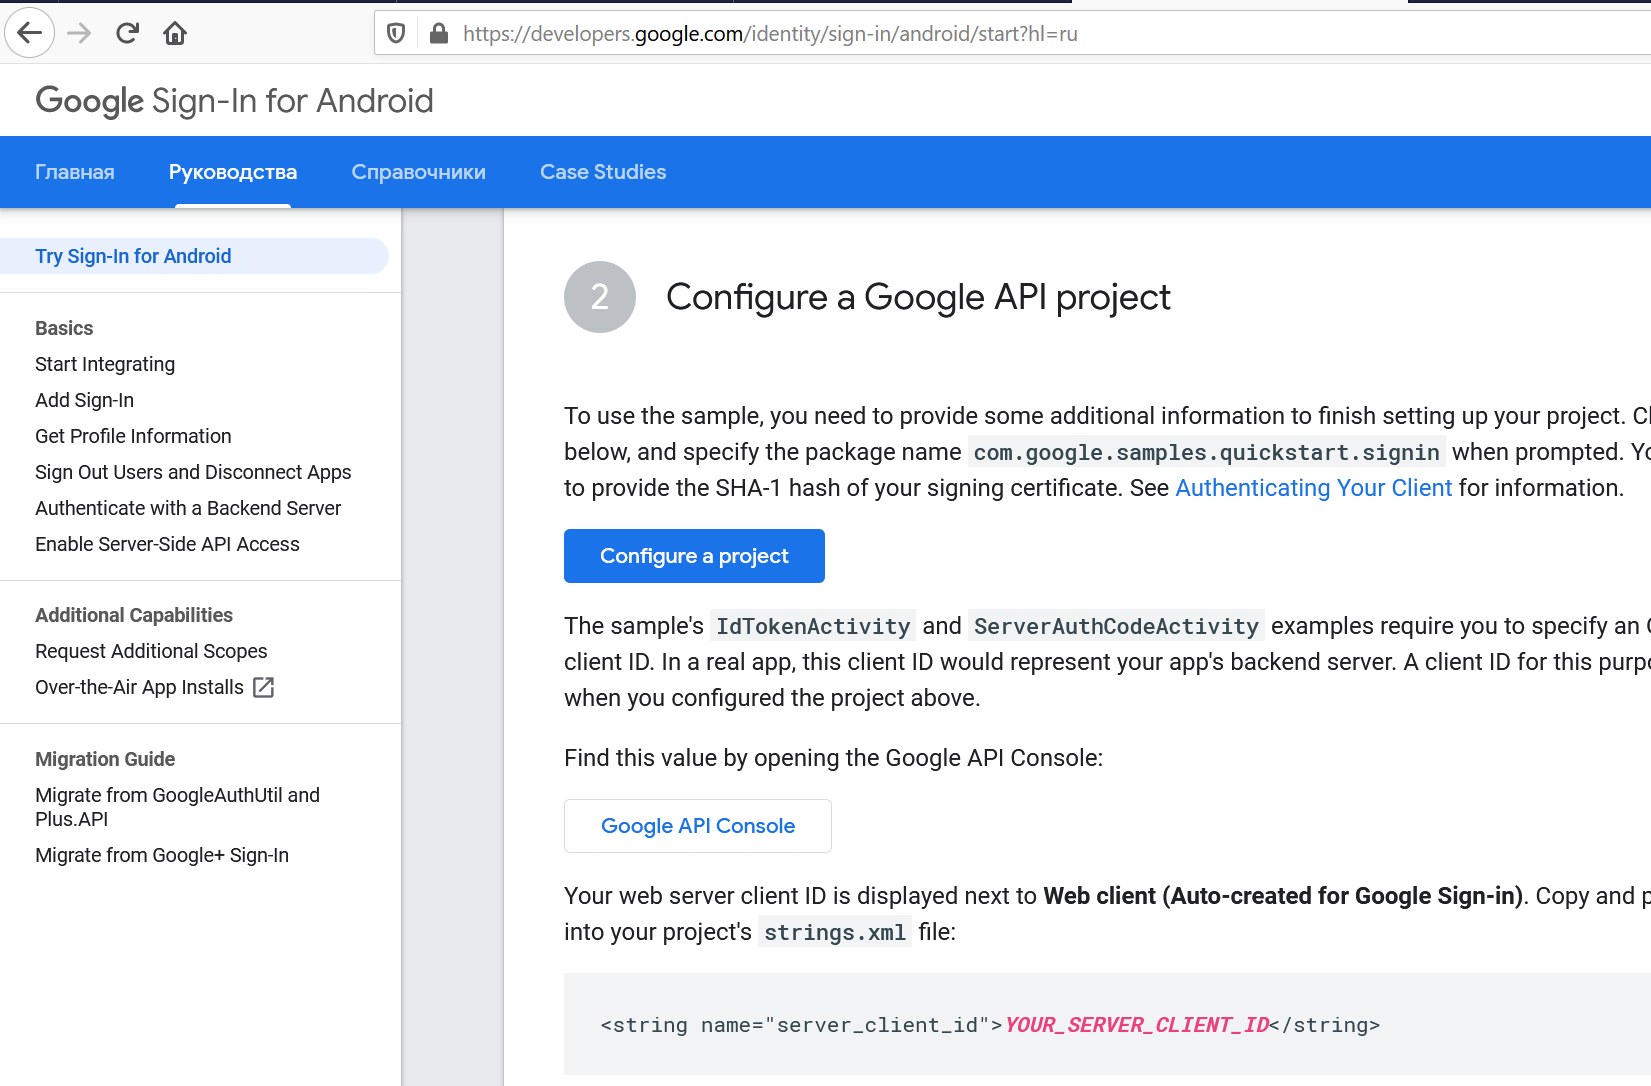
Task: Open the Add Sign-In guide
Action: coord(84,399)
